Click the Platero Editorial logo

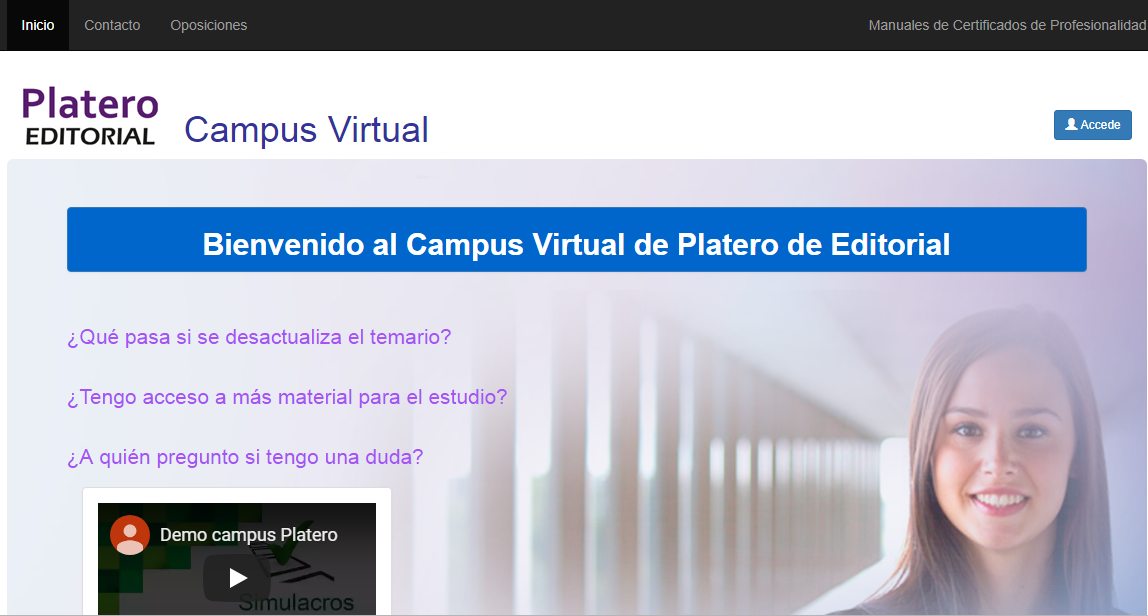(x=89, y=116)
